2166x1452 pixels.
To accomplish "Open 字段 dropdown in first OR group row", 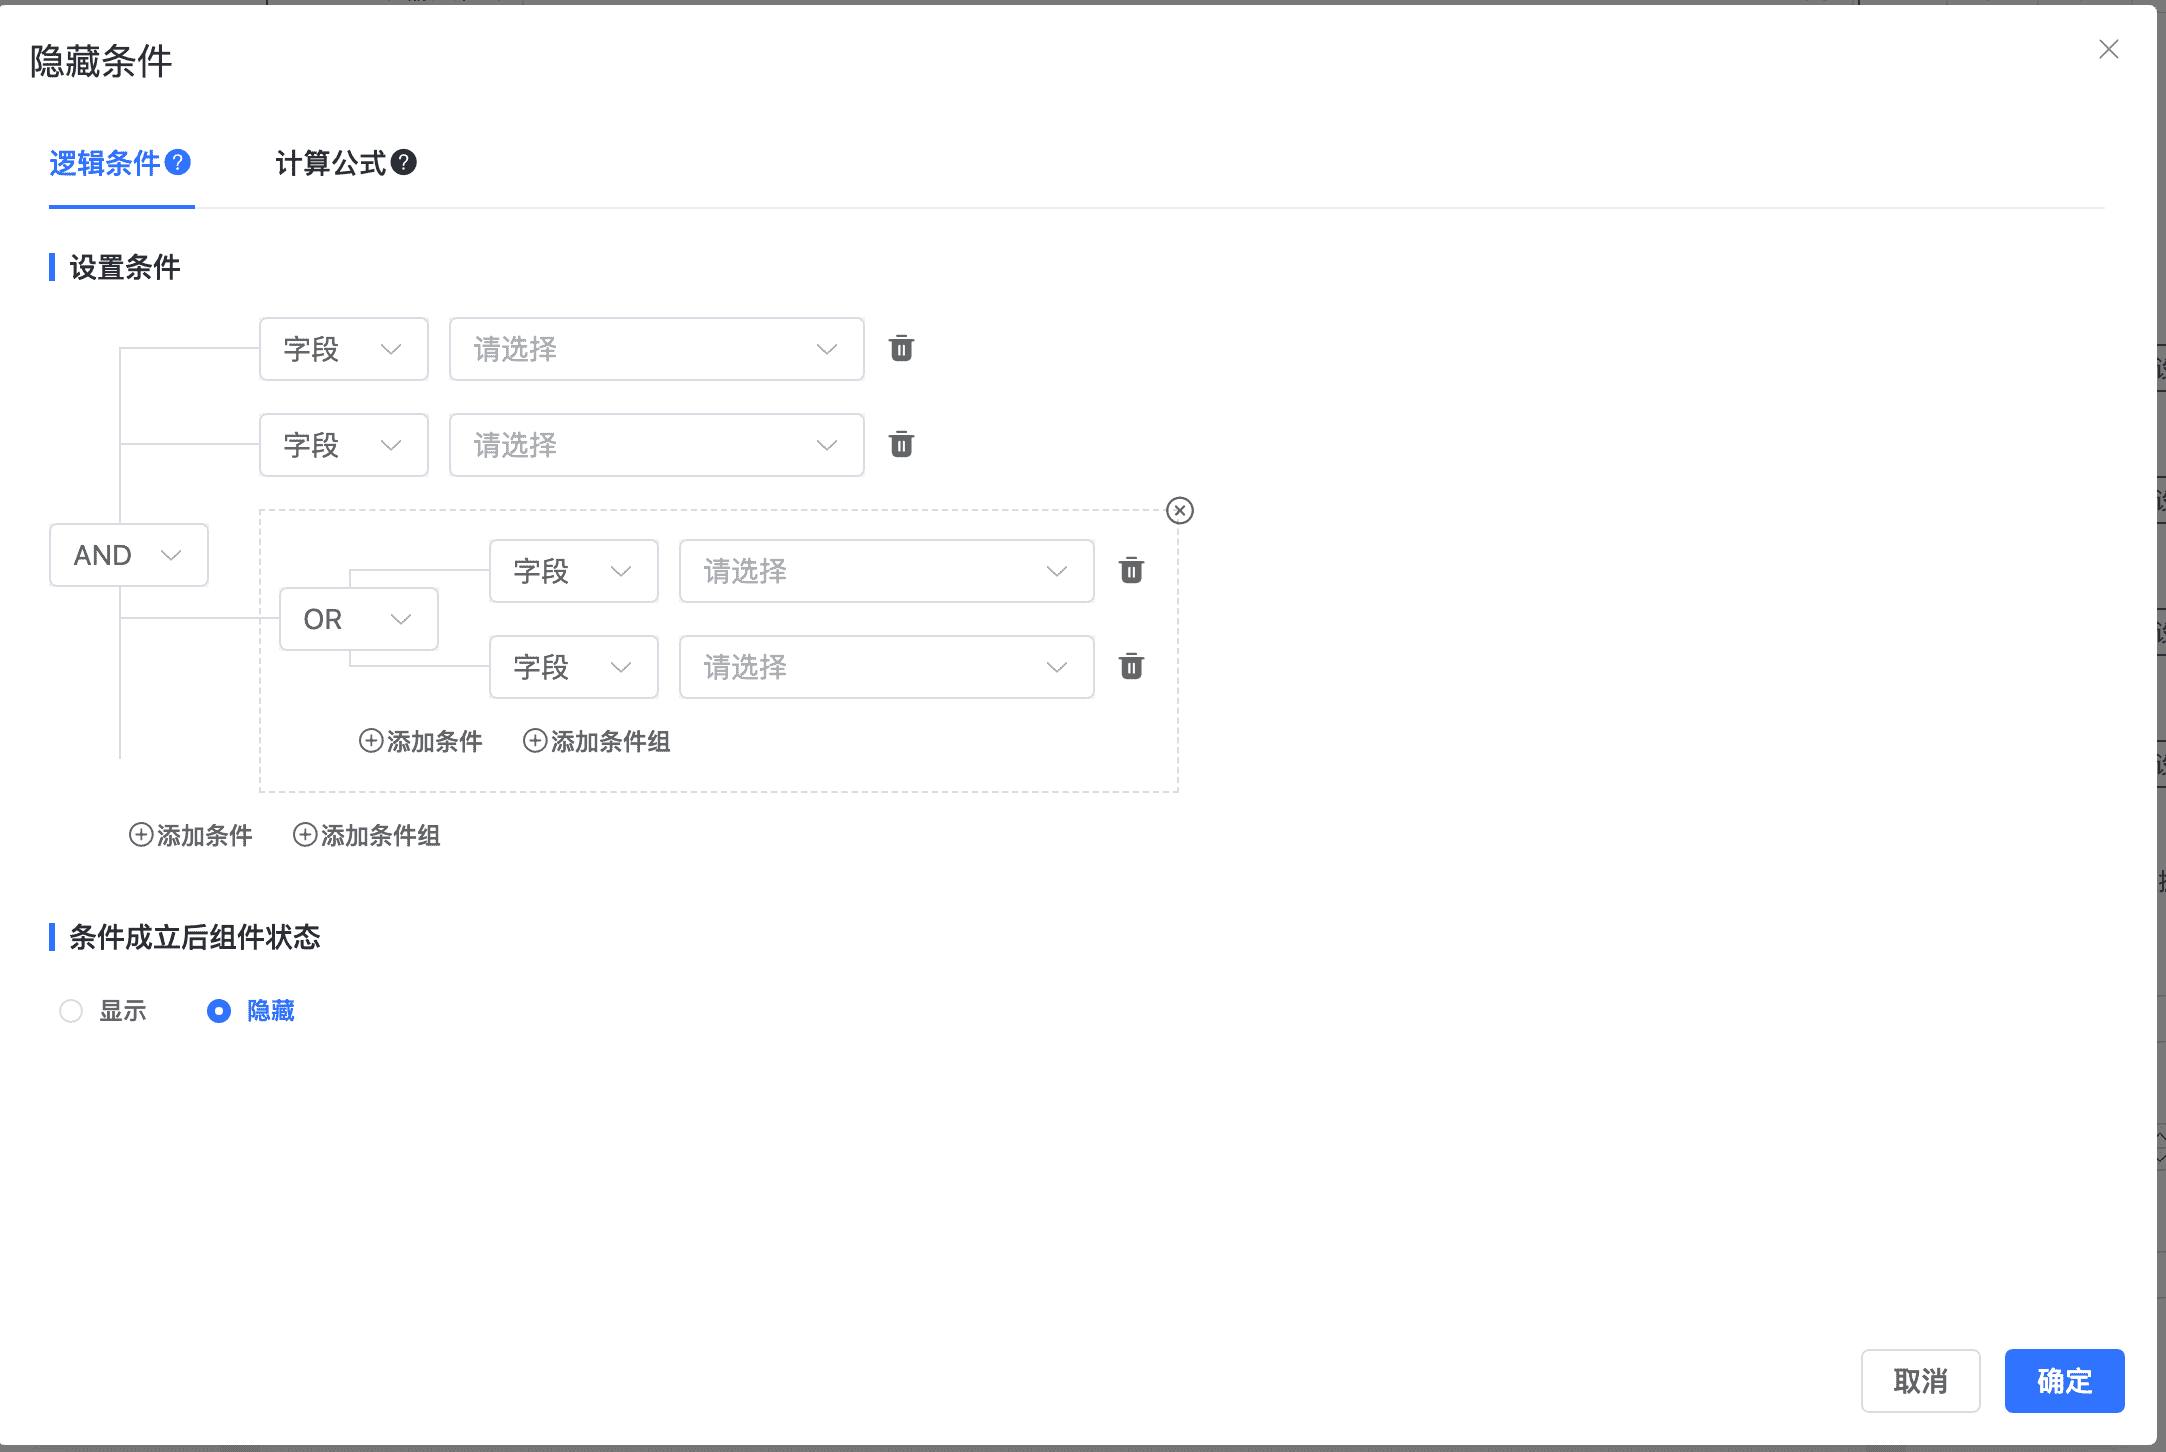I will click(574, 571).
